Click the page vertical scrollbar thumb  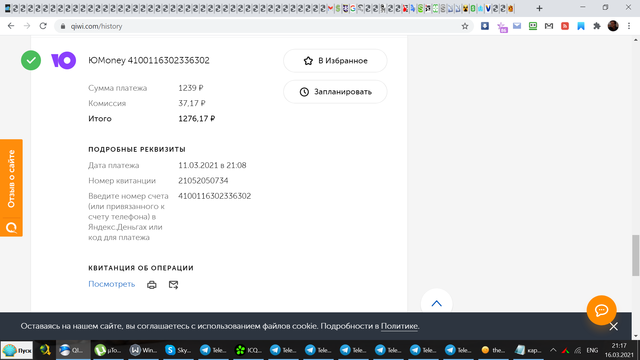point(636,256)
